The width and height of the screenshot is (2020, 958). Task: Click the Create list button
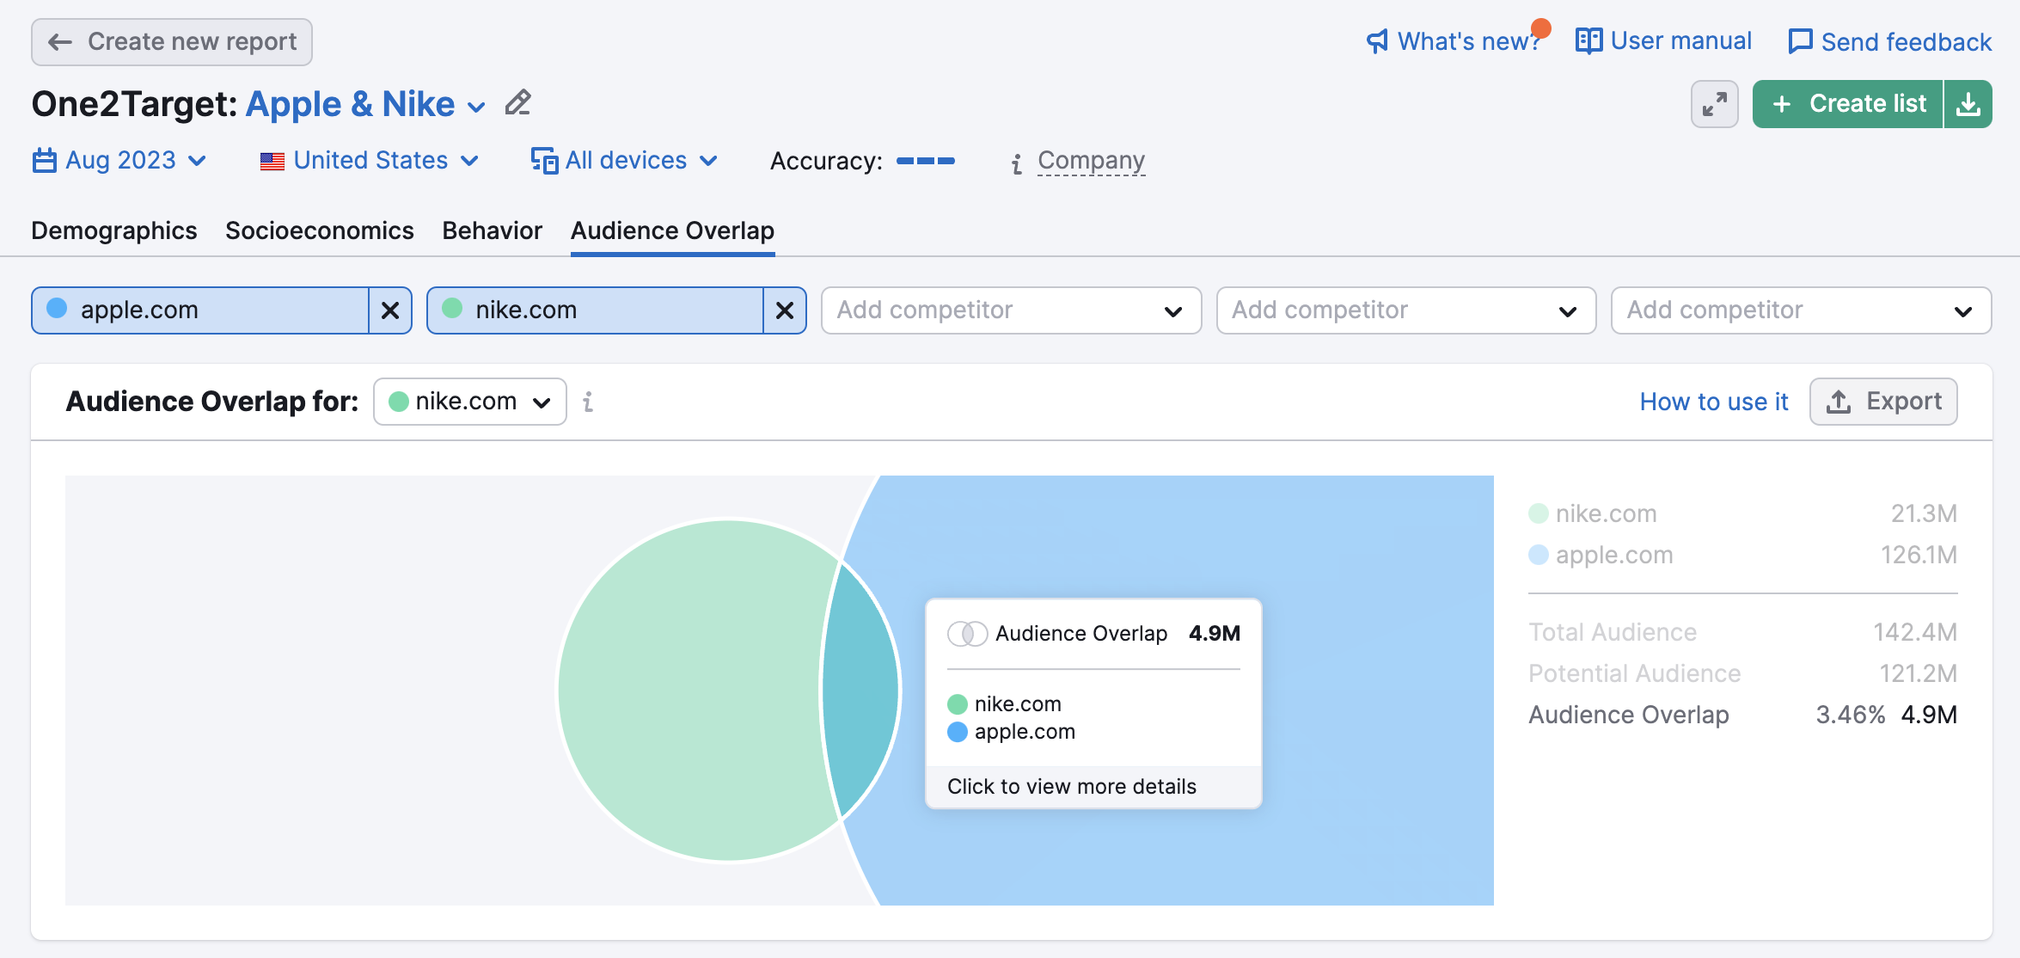(x=1847, y=104)
